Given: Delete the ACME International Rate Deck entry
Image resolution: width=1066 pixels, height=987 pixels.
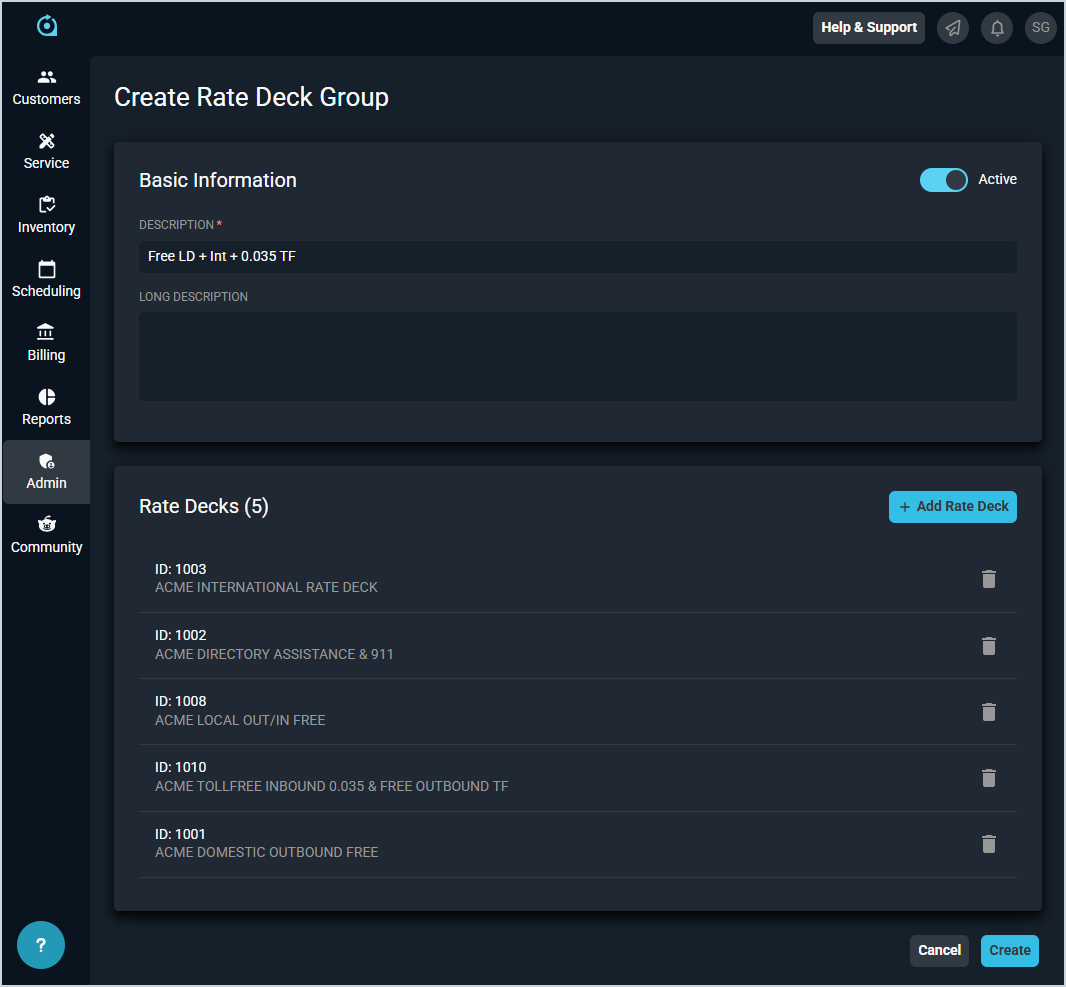Looking at the screenshot, I should 988,579.
